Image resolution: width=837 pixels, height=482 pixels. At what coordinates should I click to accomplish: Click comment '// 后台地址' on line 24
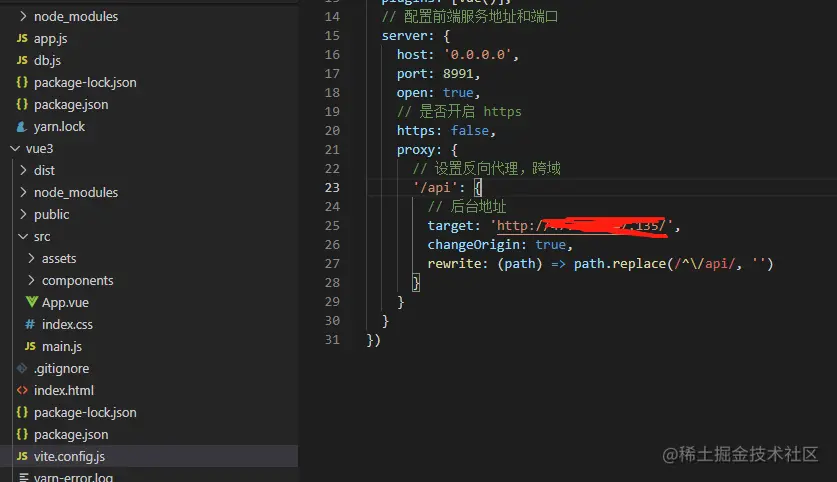(467, 207)
